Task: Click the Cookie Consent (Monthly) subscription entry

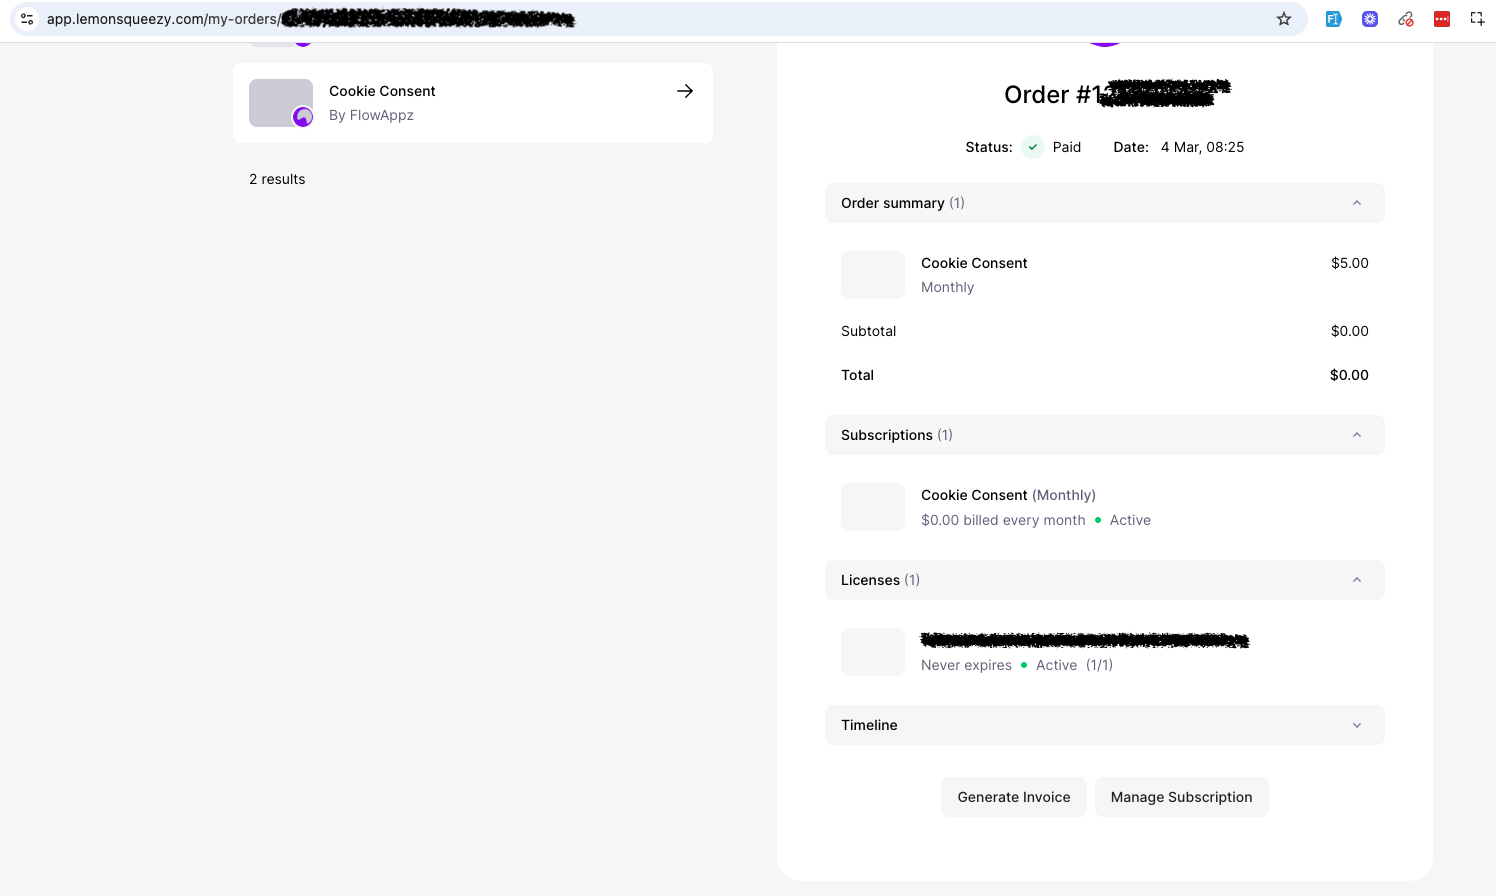Action: click(x=1008, y=495)
